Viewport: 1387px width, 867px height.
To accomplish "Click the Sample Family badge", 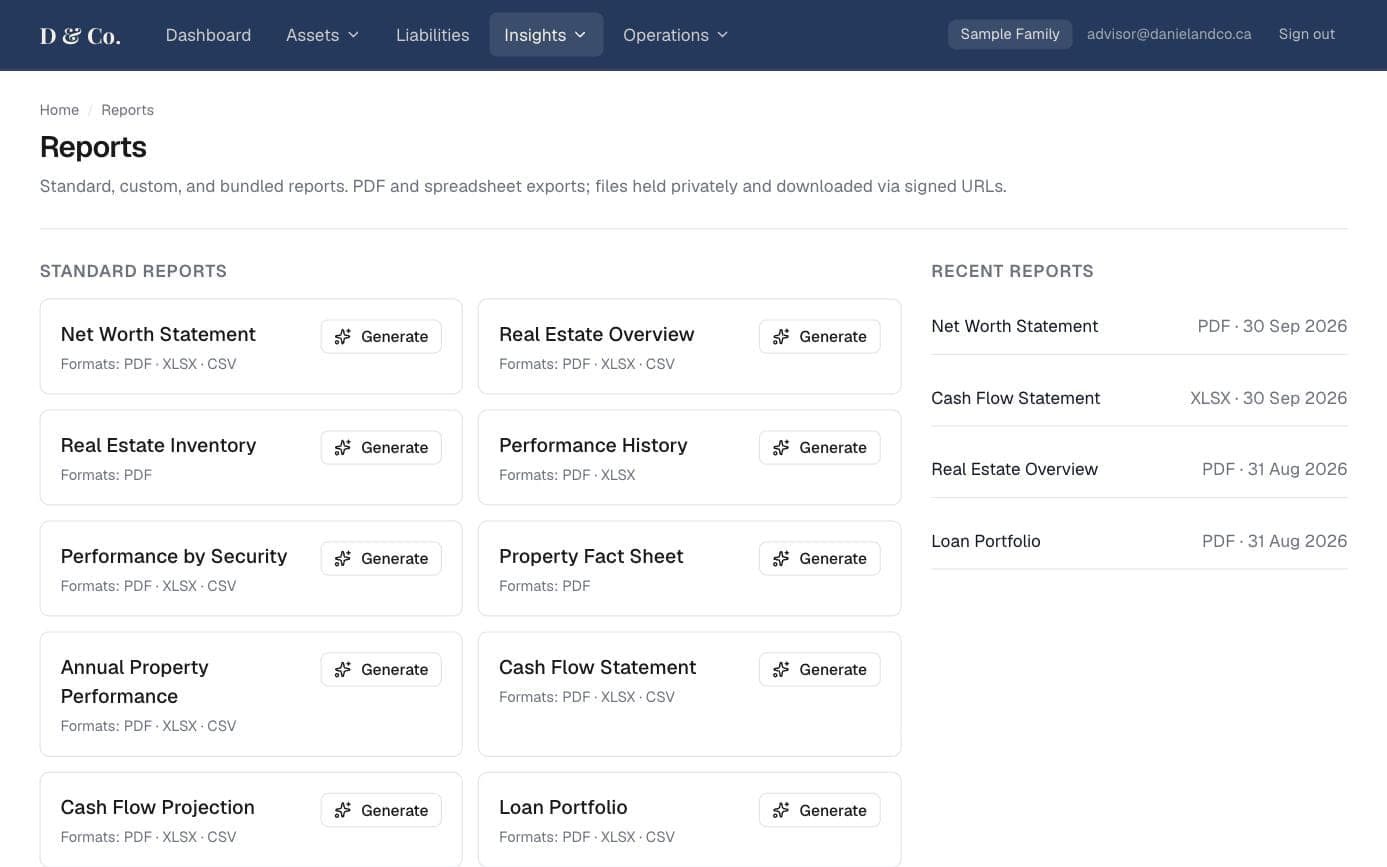I will pos(1010,34).
